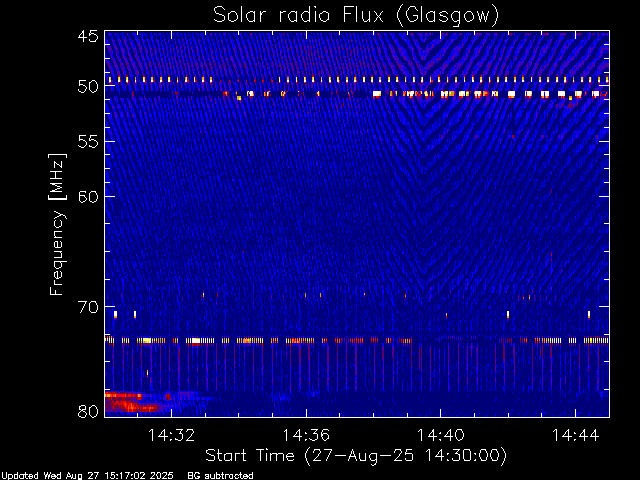The width and height of the screenshot is (640, 480).
Task: Click the 'Start Time (27-Aug-25 14:30:00)' label
Action: point(356,456)
